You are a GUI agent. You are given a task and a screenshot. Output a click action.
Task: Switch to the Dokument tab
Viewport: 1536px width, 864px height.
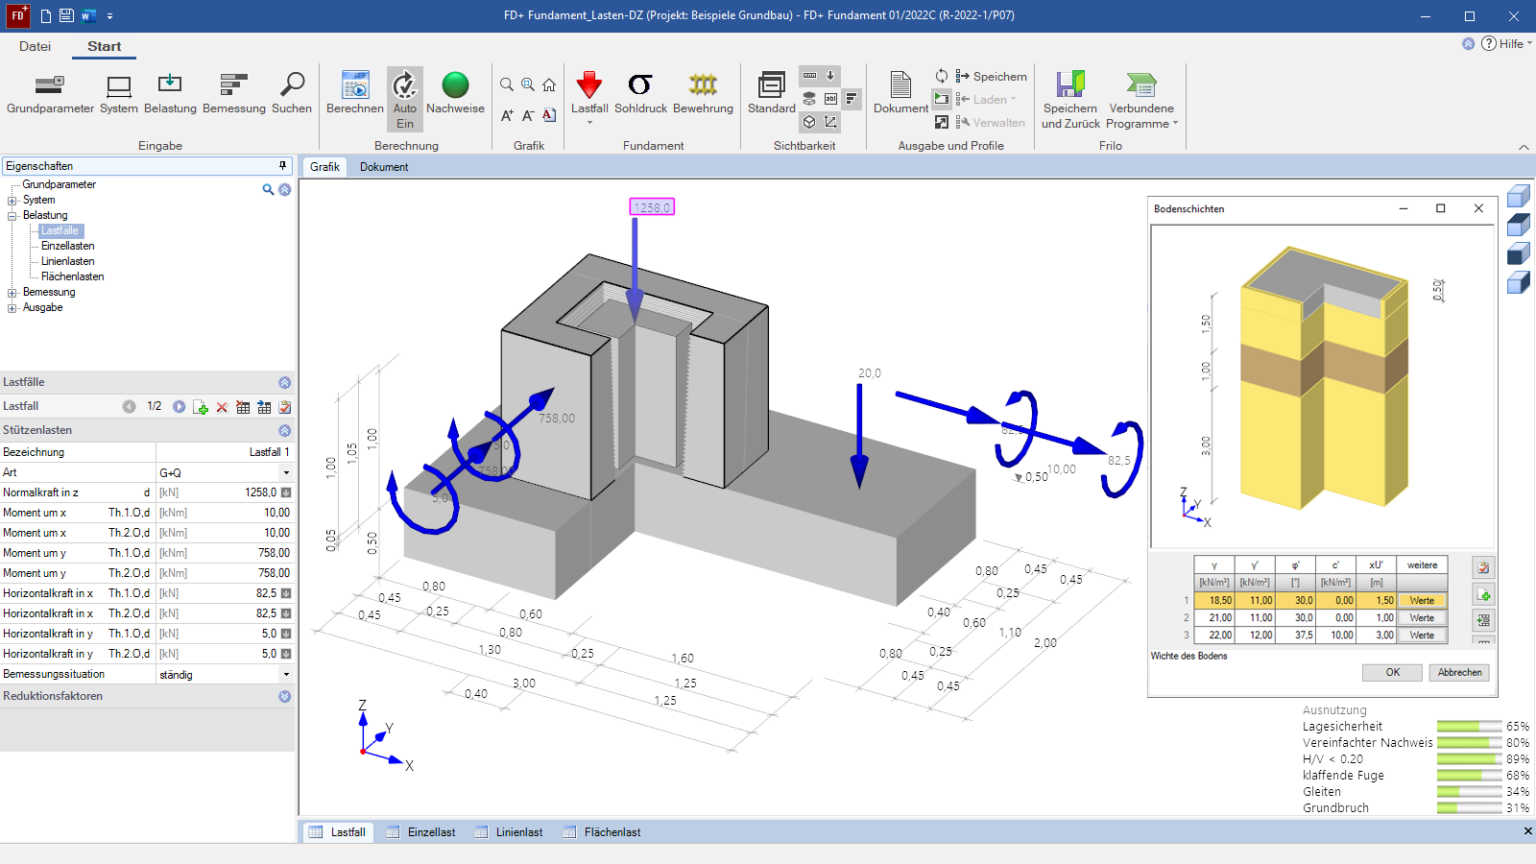[x=384, y=167]
